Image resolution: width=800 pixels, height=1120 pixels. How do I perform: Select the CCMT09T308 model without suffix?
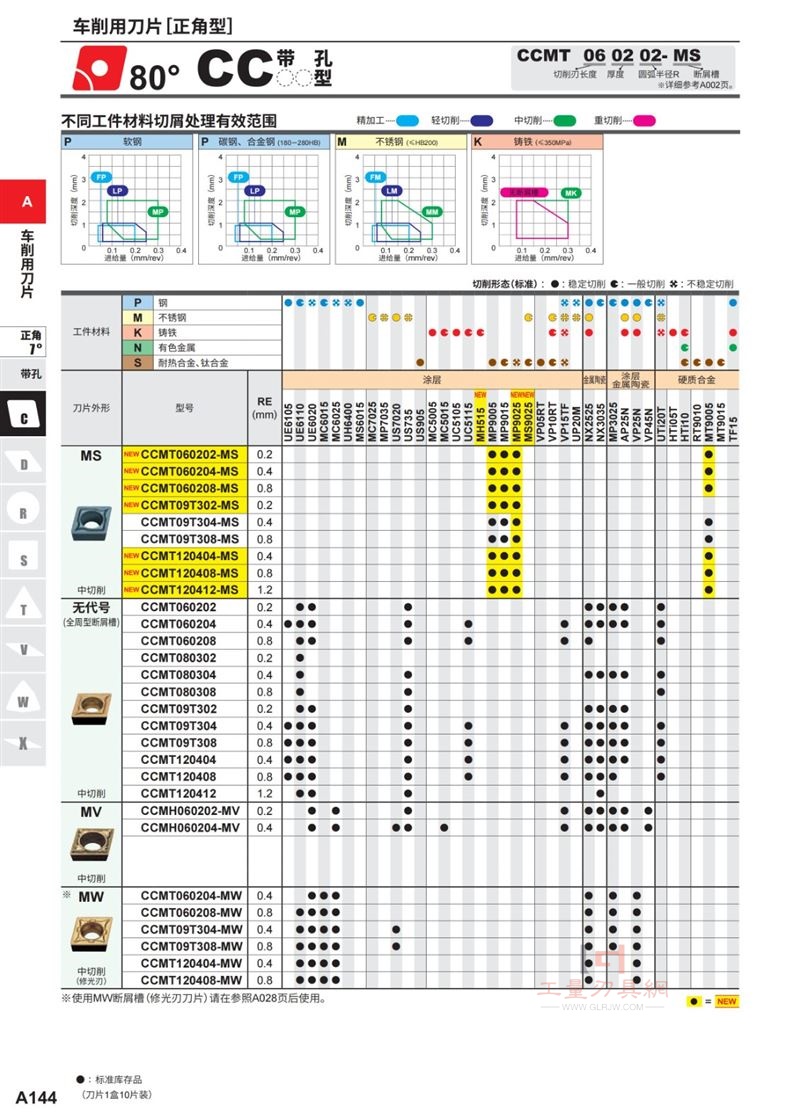click(179, 743)
